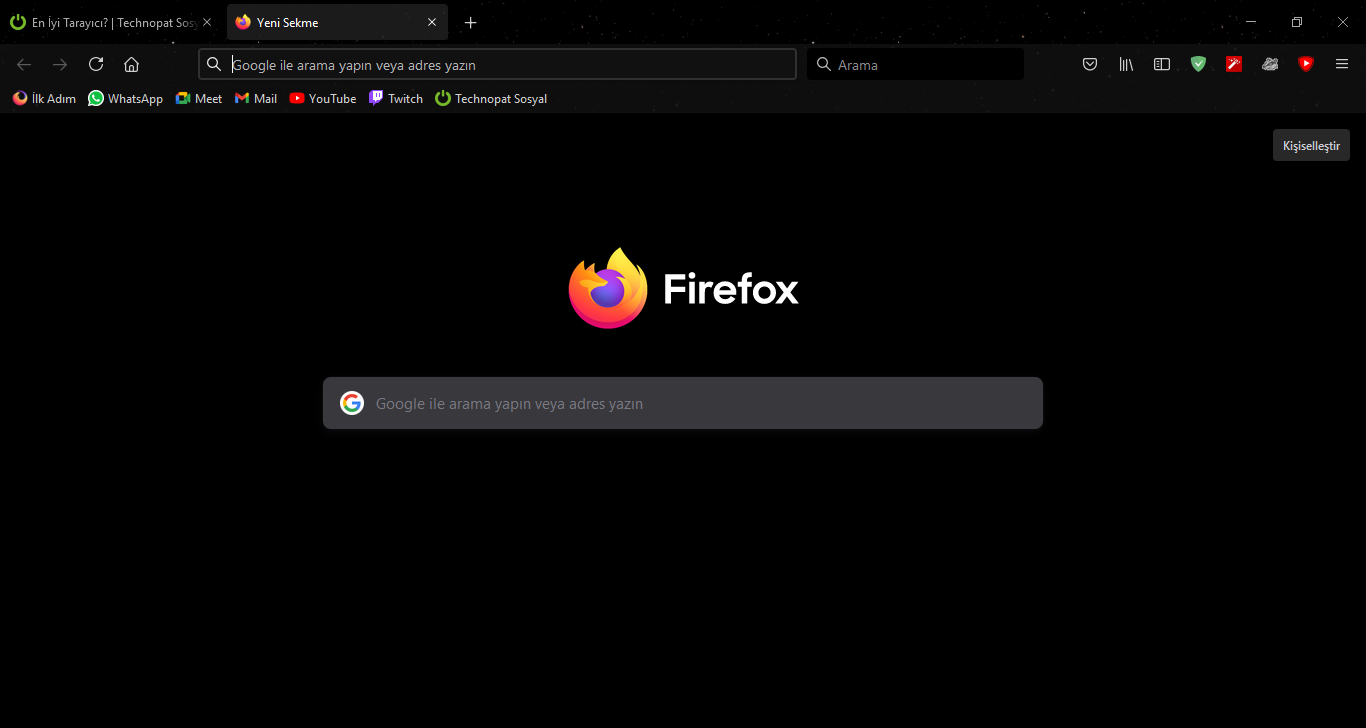Focus the Google search field on new tab page
Image resolution: width=1366 pixels, height=728 pixels.
(683, 403)
